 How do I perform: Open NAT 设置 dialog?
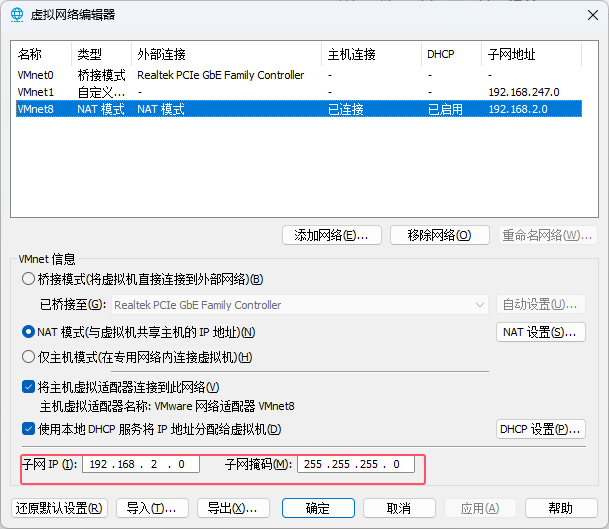pos(540,332)
